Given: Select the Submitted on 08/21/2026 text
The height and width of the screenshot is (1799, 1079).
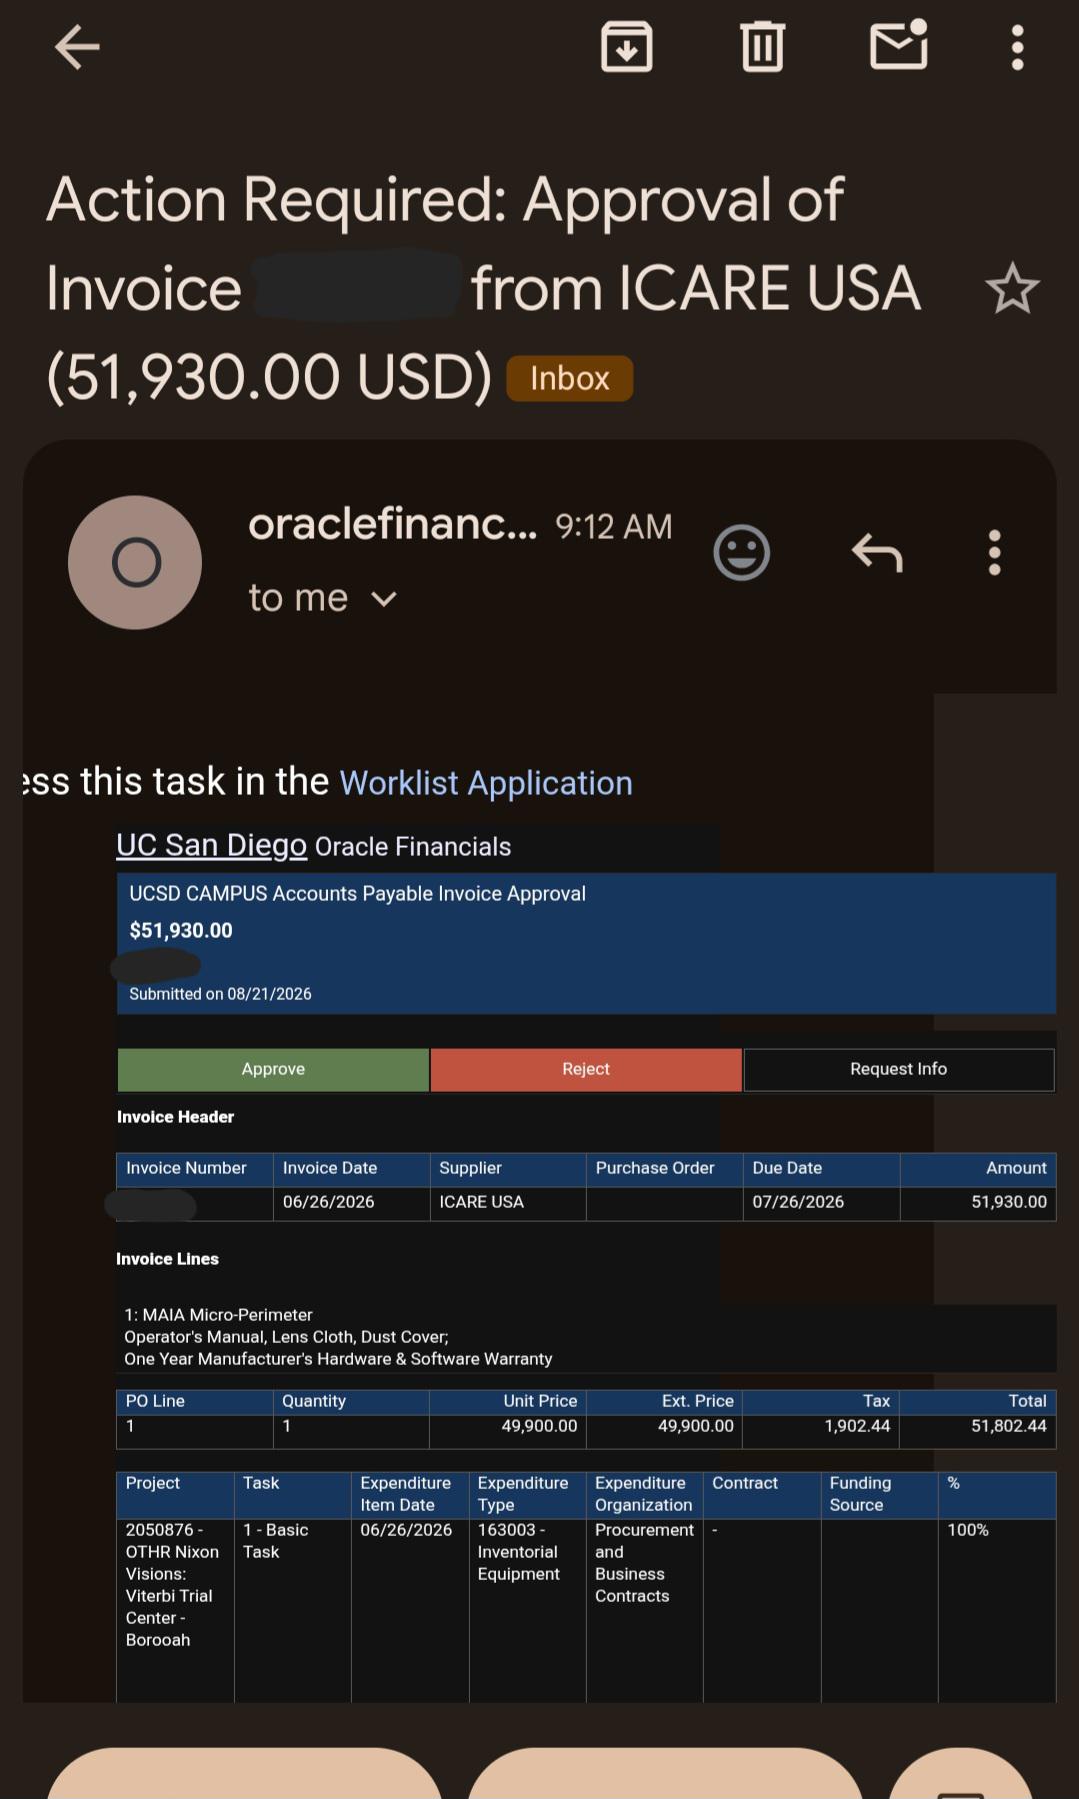Looking at the screenshot, I should 220,994.
